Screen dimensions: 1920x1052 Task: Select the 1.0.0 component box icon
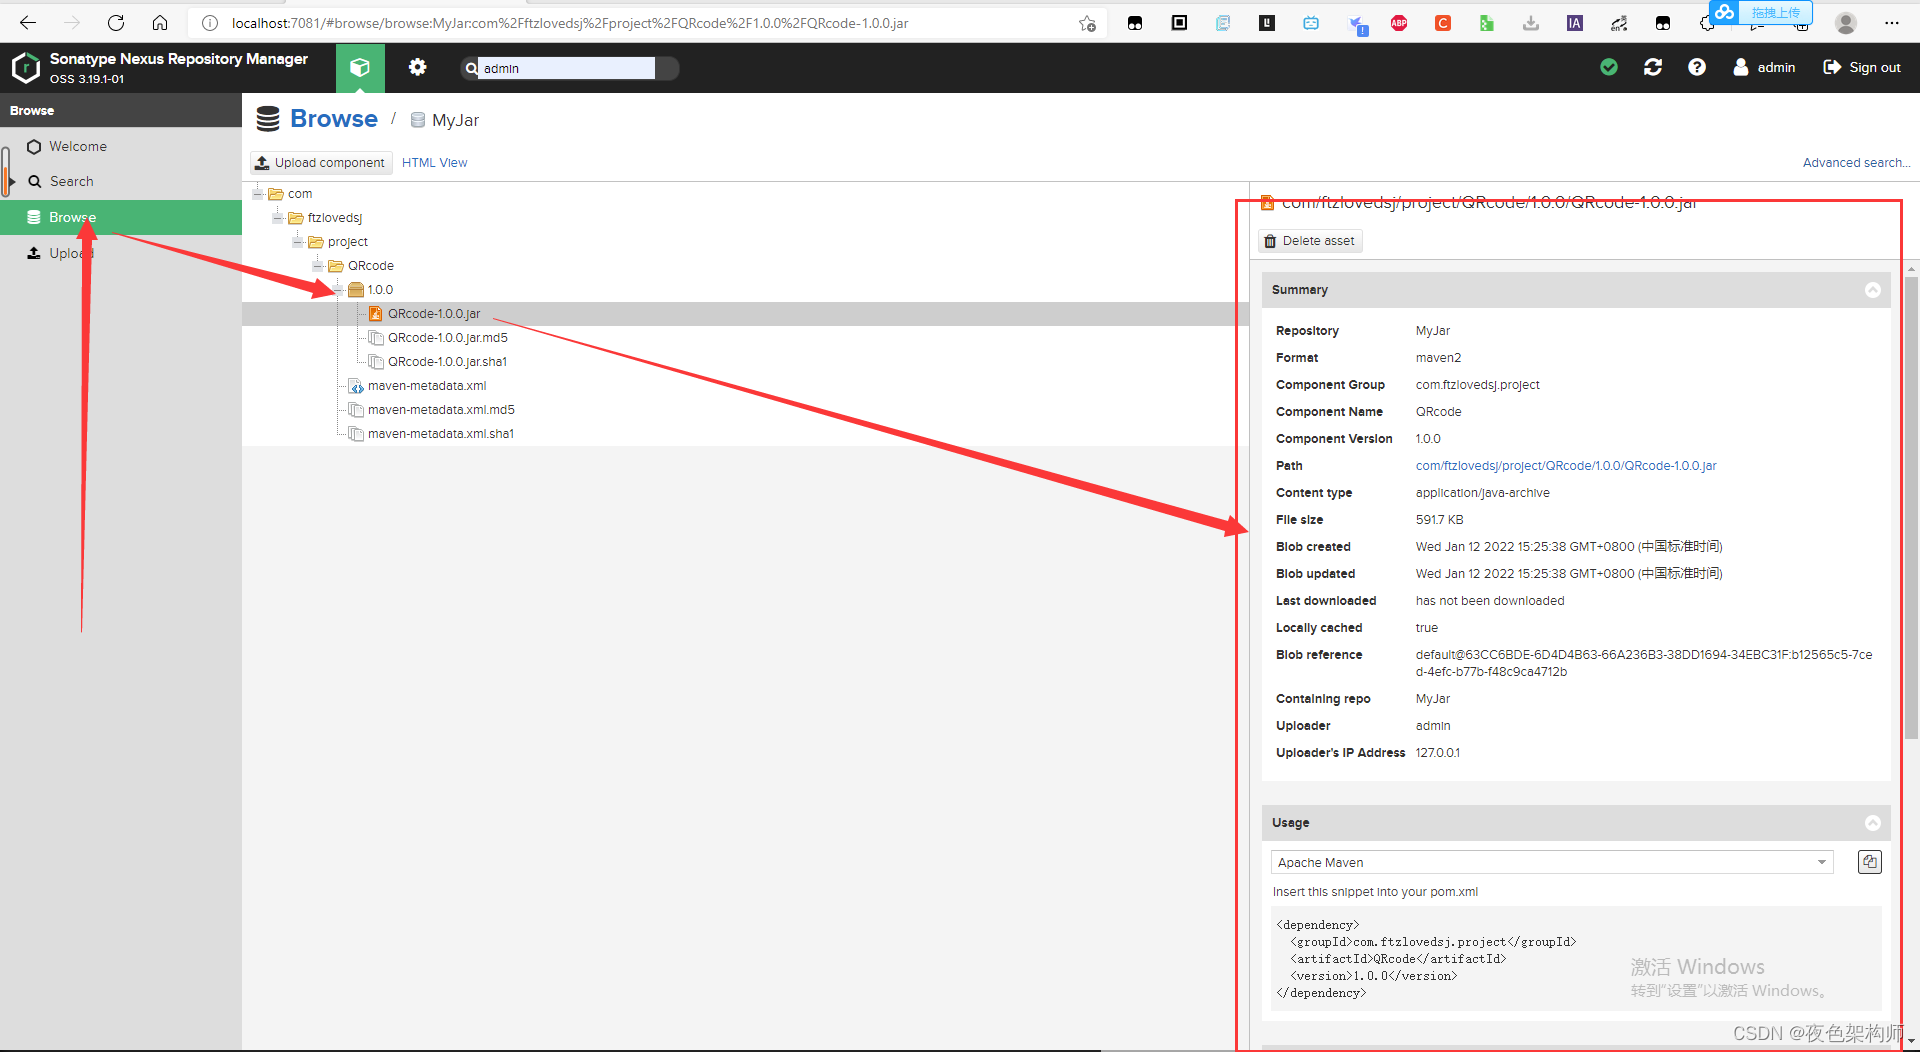355,289
